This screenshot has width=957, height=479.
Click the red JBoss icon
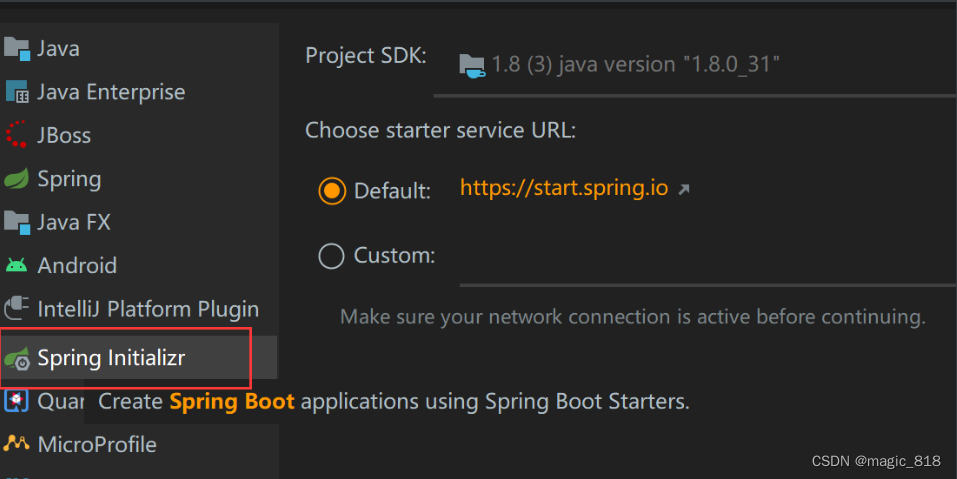point(16,134)
